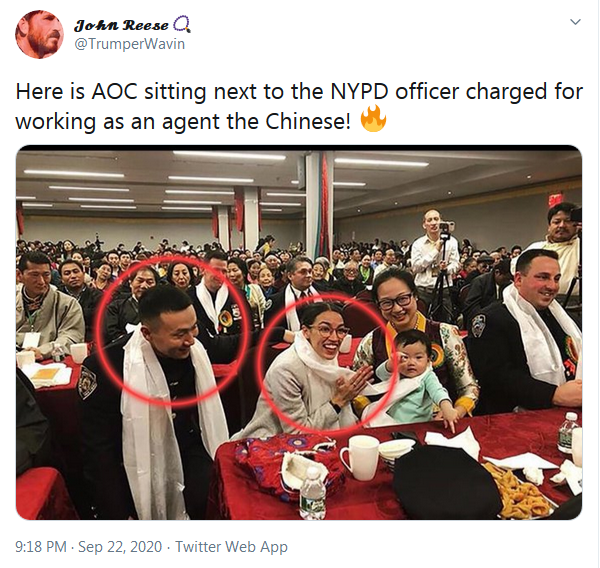The height and width of the screenshot is (568, 600).
Task: Click the fire emoji in the tweet
Action: [373, 119]
